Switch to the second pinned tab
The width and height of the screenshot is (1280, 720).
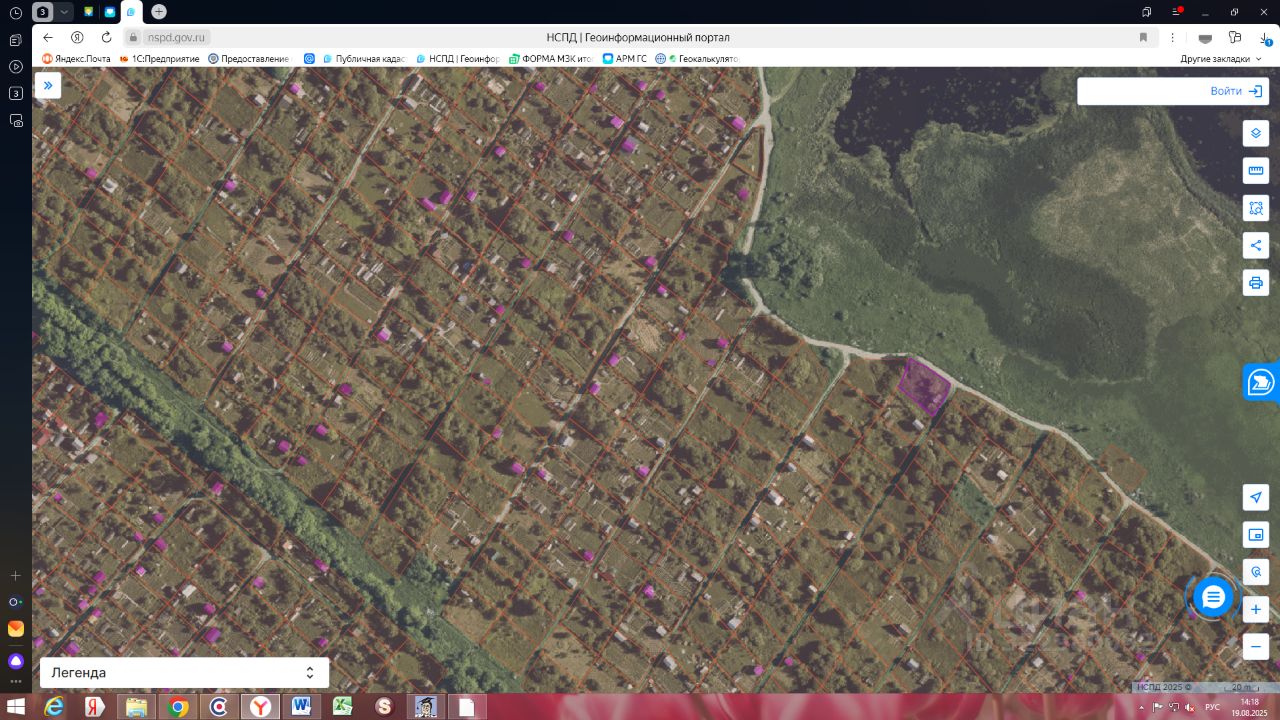(110, 12)
